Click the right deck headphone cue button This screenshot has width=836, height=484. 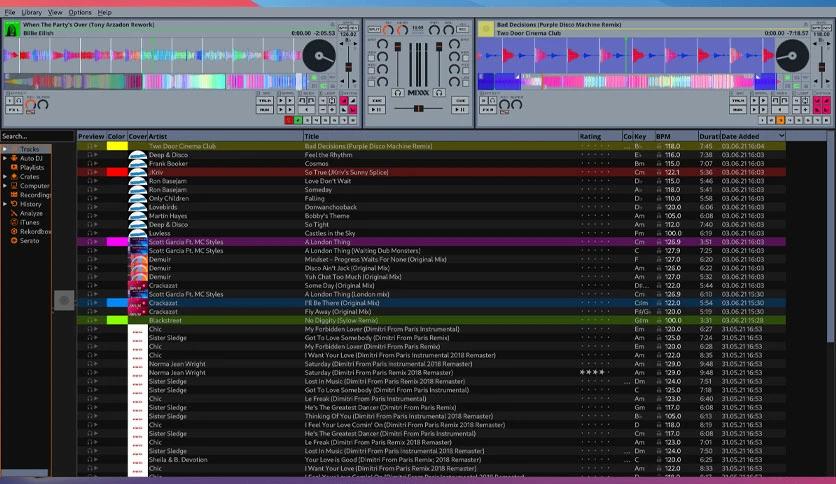(x=439, y=93)
